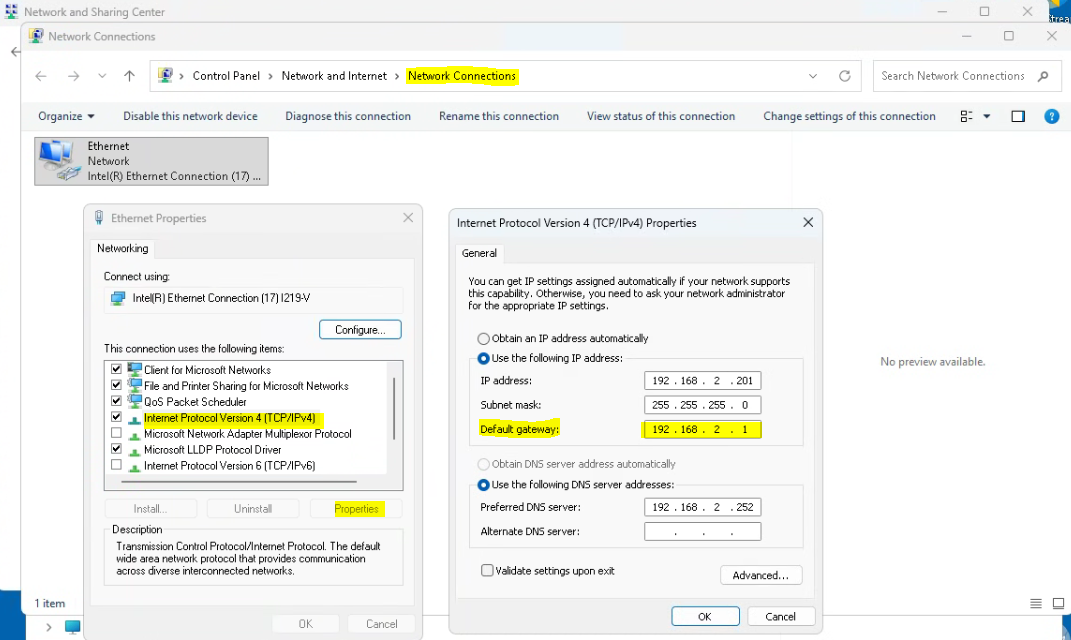Switch to the Networking tab
The image size is (1071, 640).
(122, 249)
